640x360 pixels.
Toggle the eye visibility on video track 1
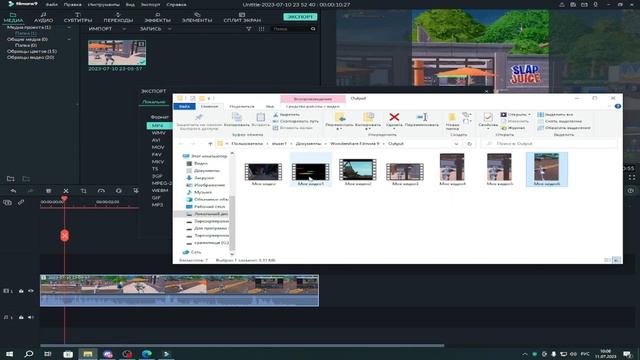click(31, 291)
